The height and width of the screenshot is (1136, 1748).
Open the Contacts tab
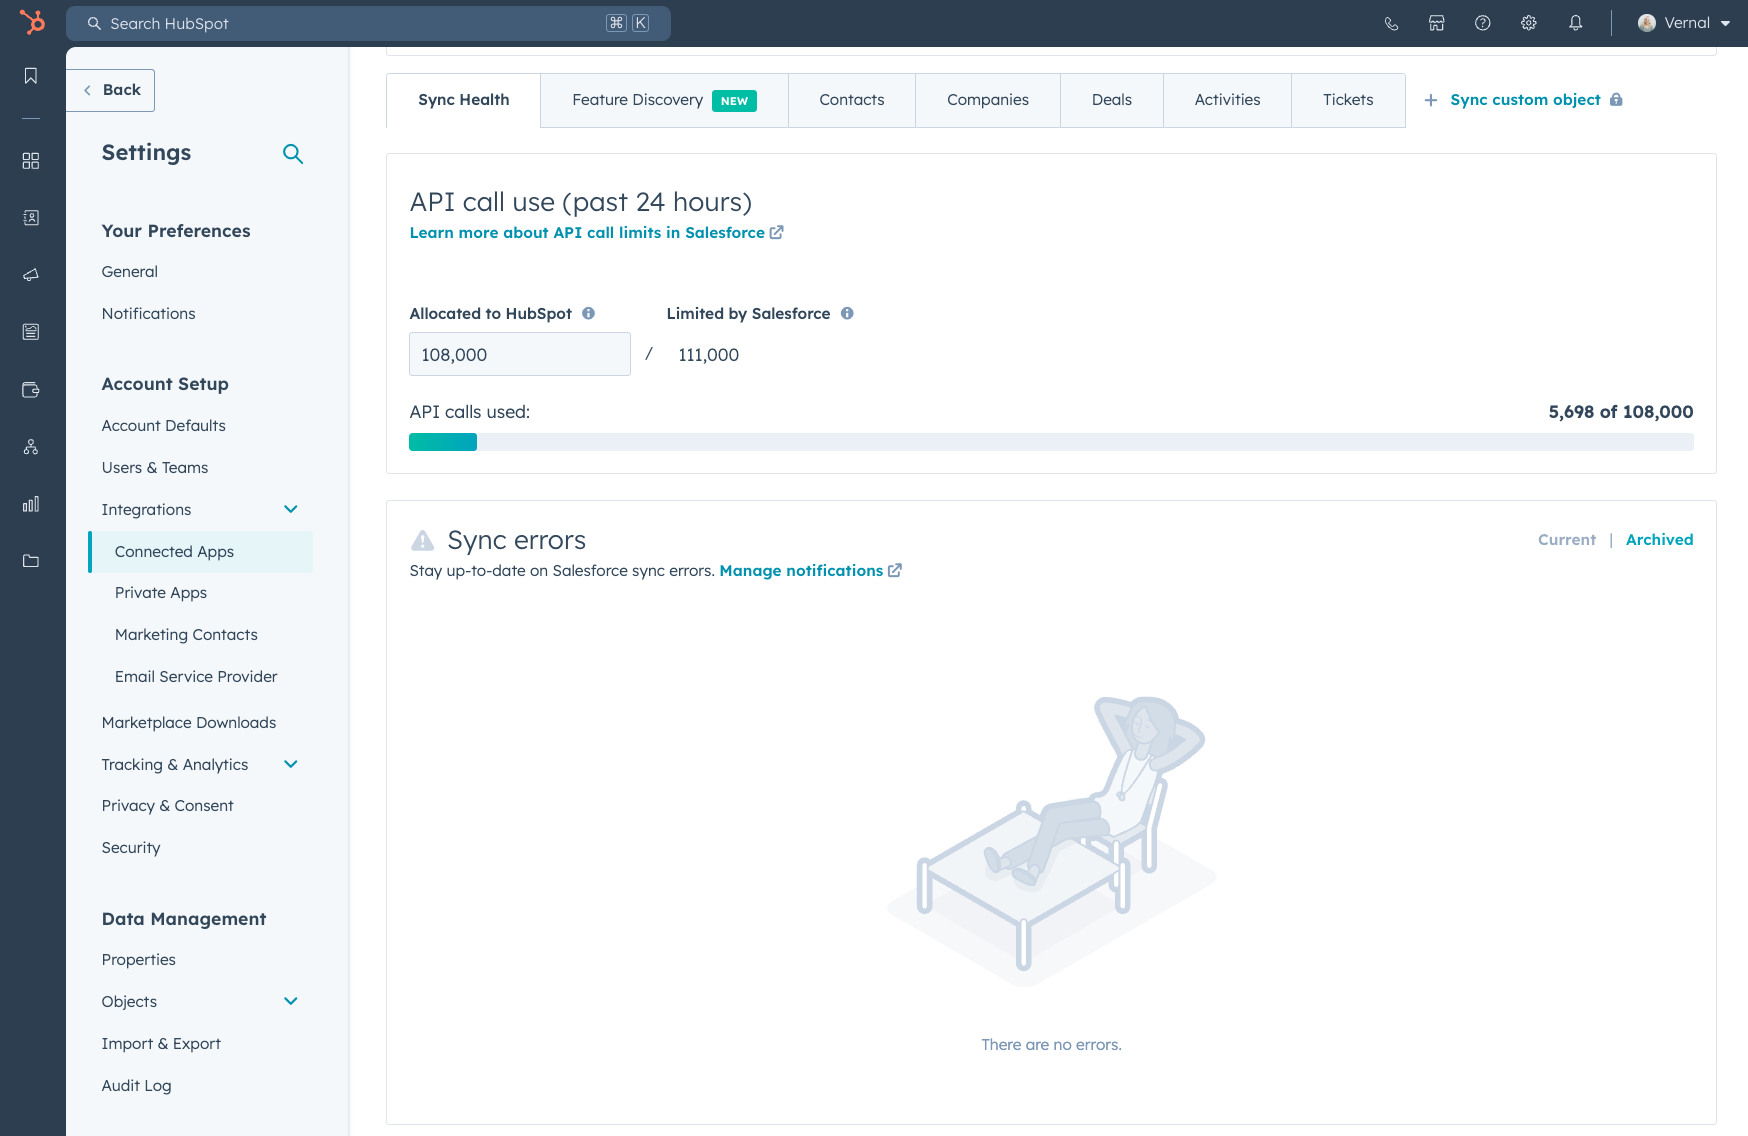[x=852, y=100]
